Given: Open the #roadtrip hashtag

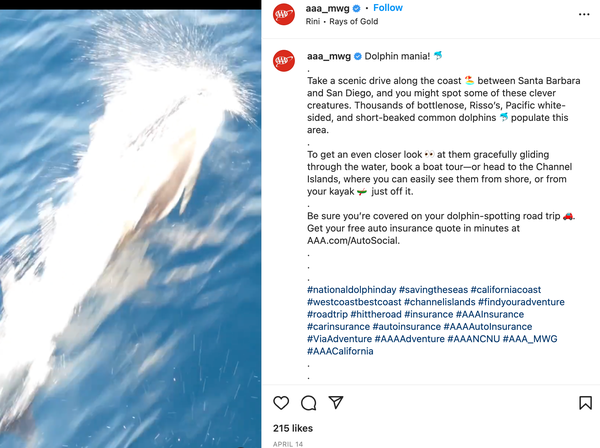Looking at the screenshot, I should pyautogui.click(x=327, y=314).
